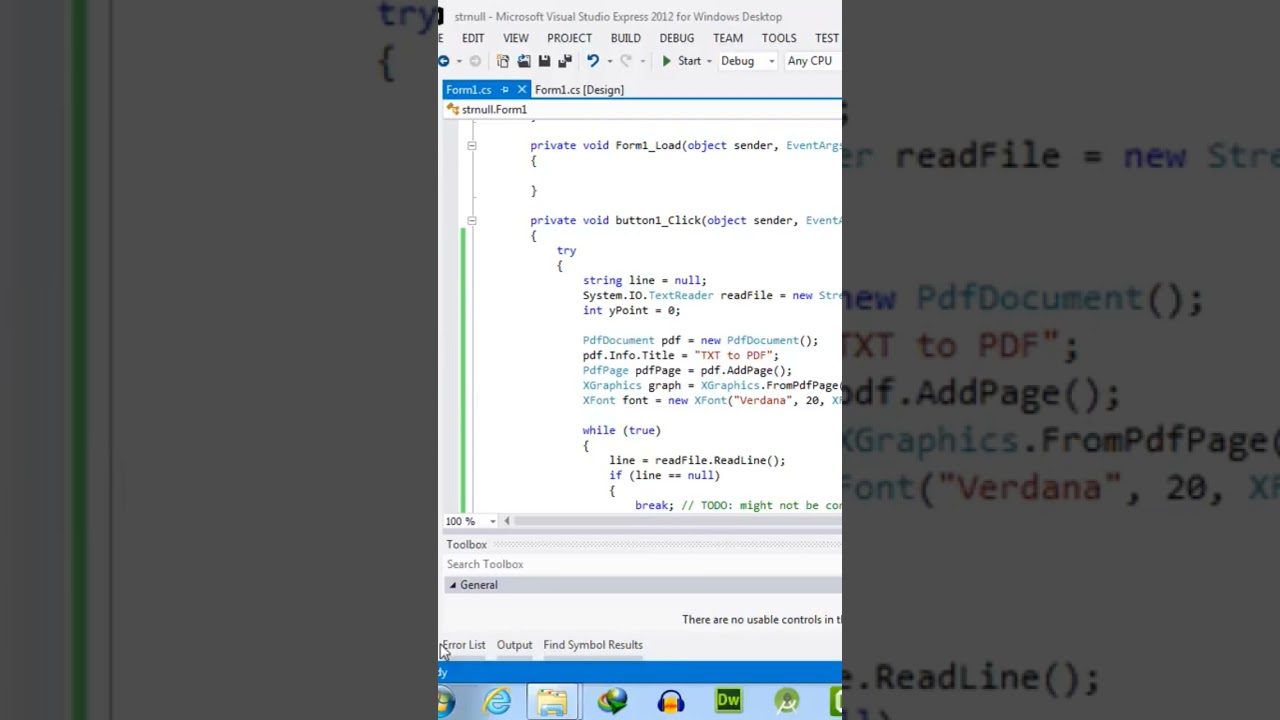Open Android Studio from the taskbar

pyautogui.click(x=787, y=702)
